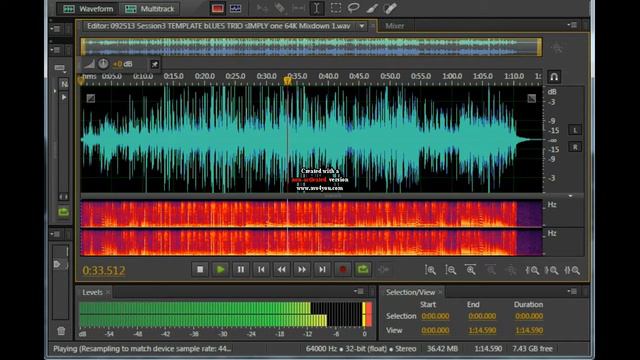640x360 pixels.
Task: Select the Marquee Selection tool
Action: pyautogui.click(x=336, y=8)
